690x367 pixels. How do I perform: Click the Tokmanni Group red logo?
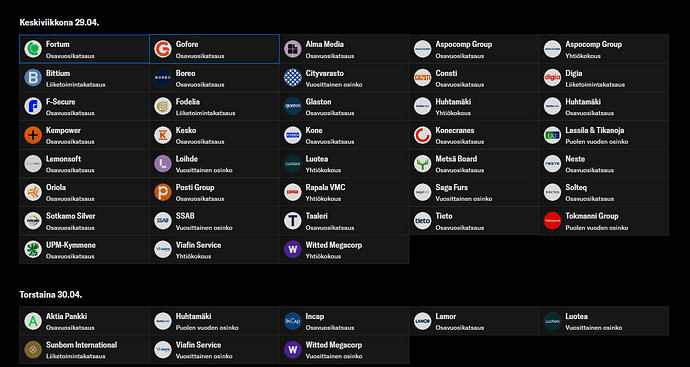pos(552,220)
